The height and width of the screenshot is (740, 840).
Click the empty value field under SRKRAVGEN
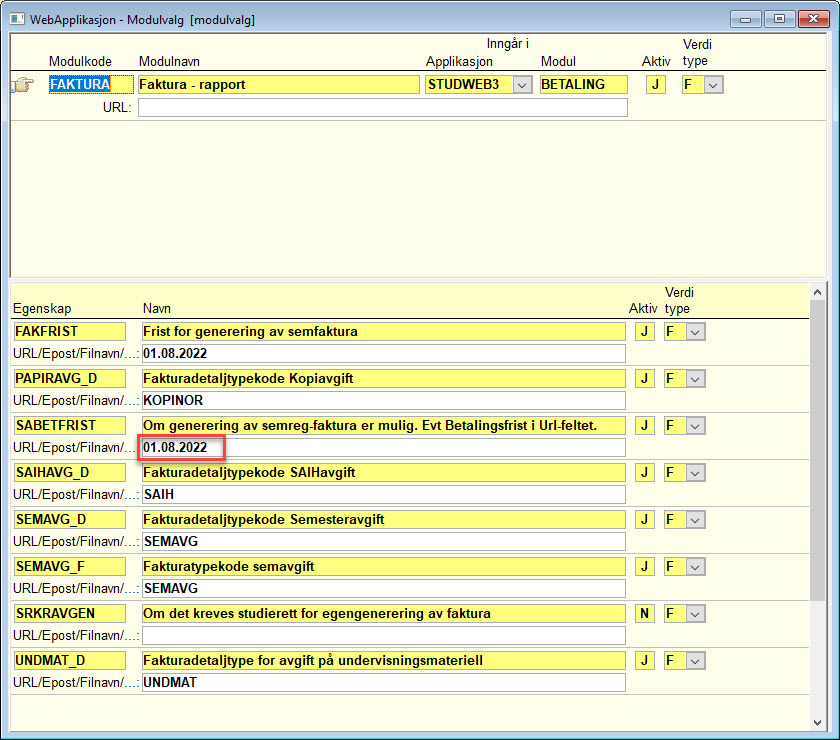(x=384, y=636)
